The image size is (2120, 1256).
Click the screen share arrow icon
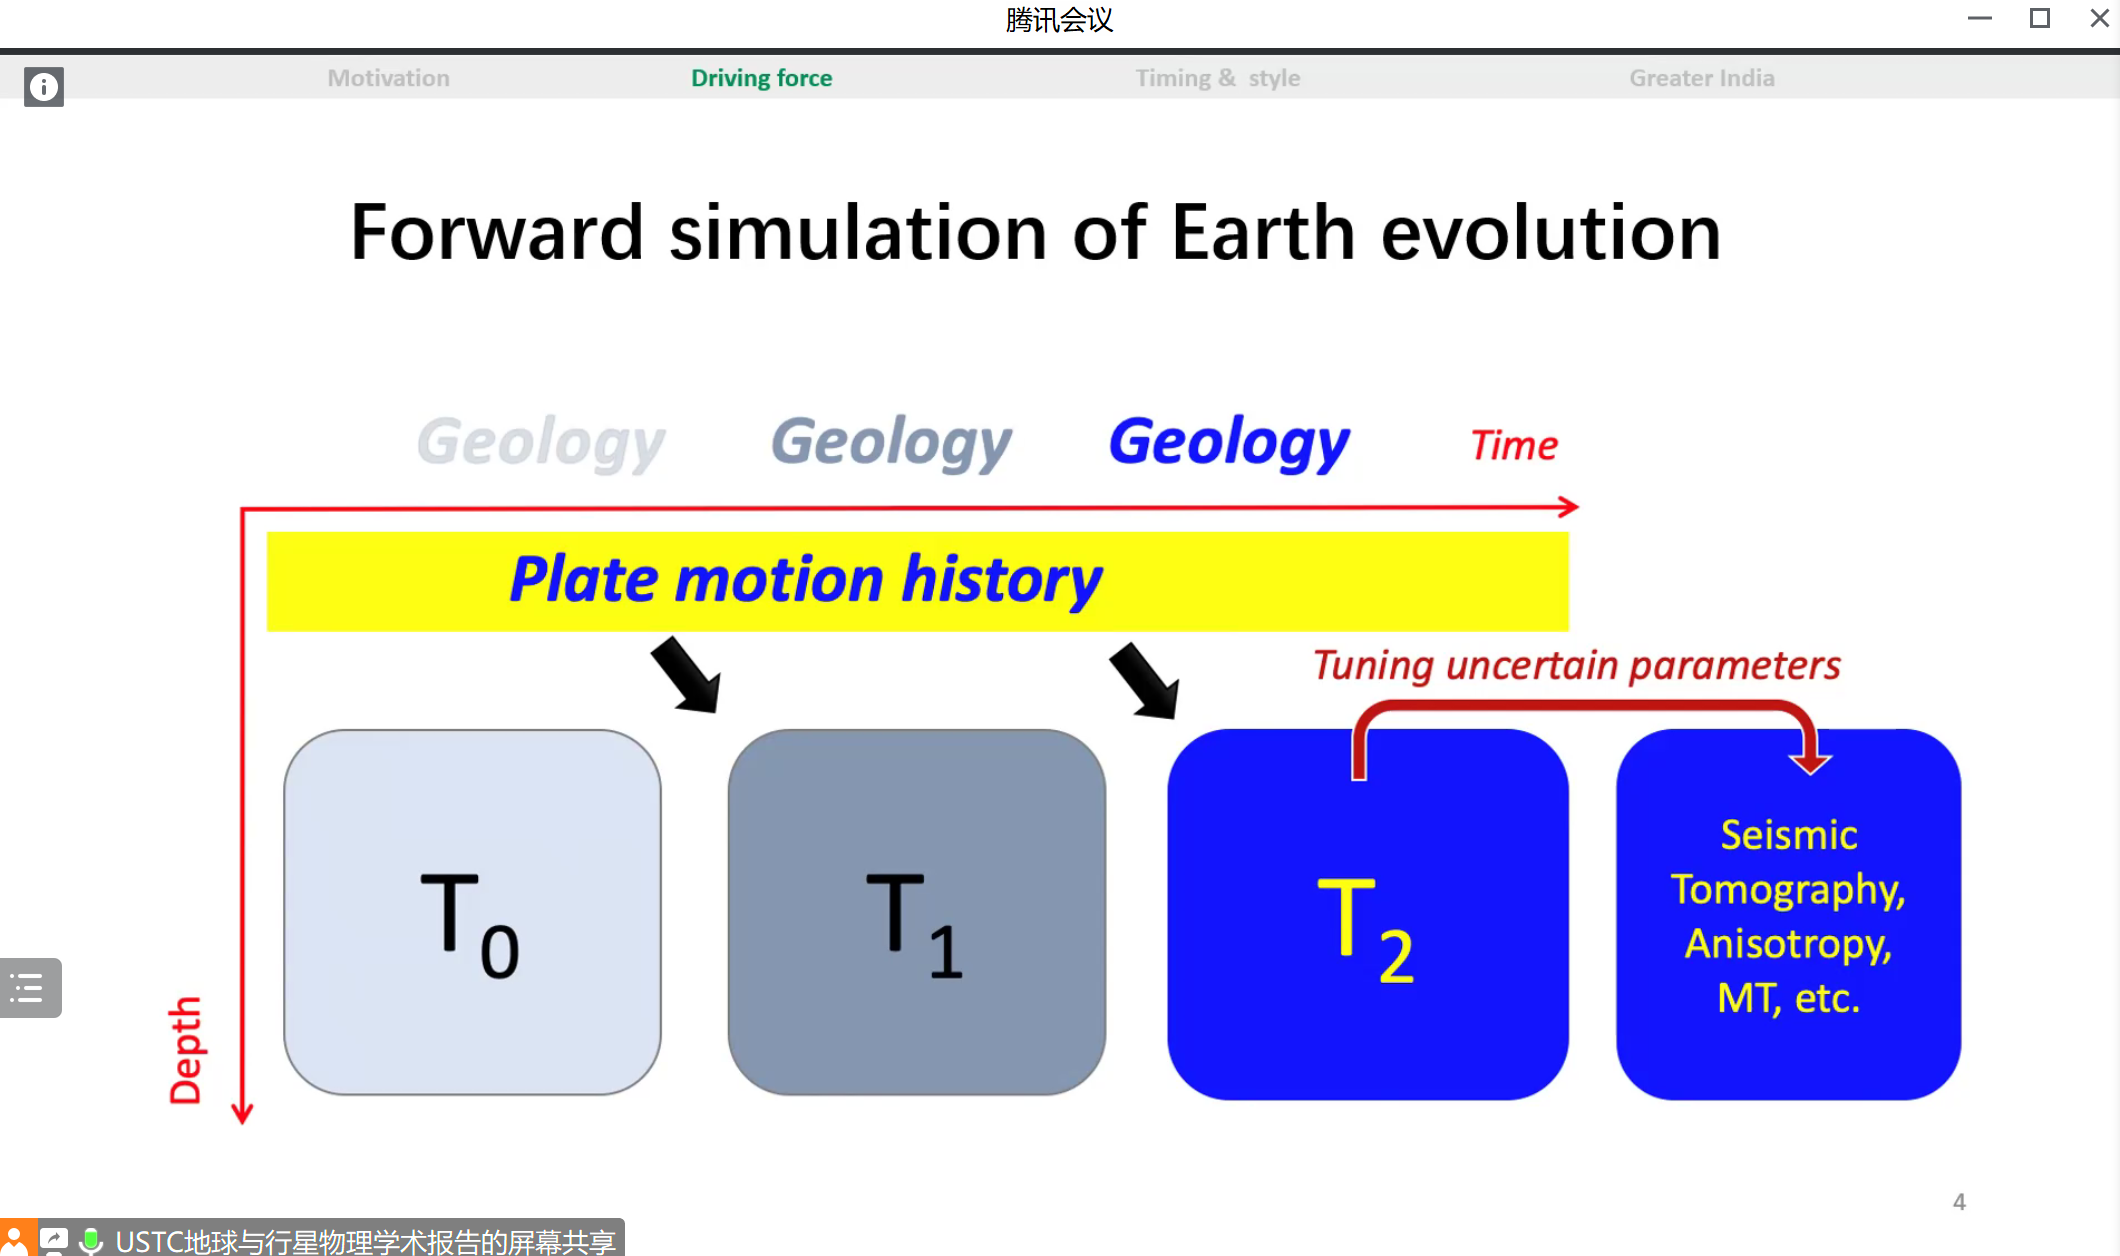click(x=55, y=1241)
